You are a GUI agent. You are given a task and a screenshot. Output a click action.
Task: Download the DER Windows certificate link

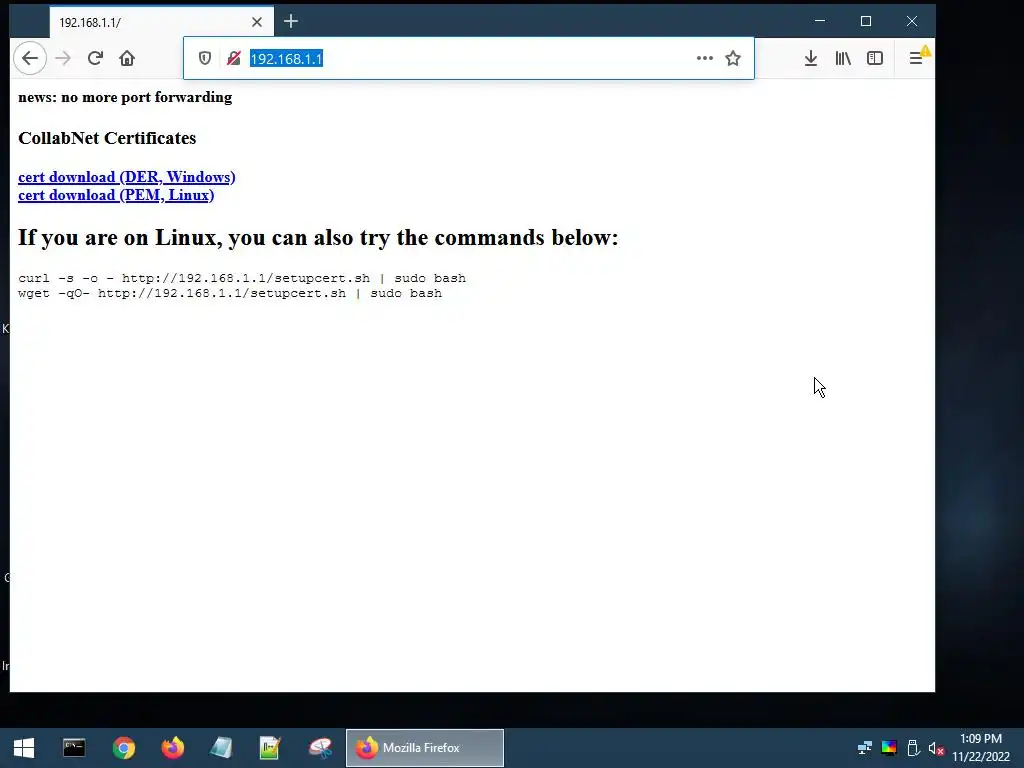127,177
